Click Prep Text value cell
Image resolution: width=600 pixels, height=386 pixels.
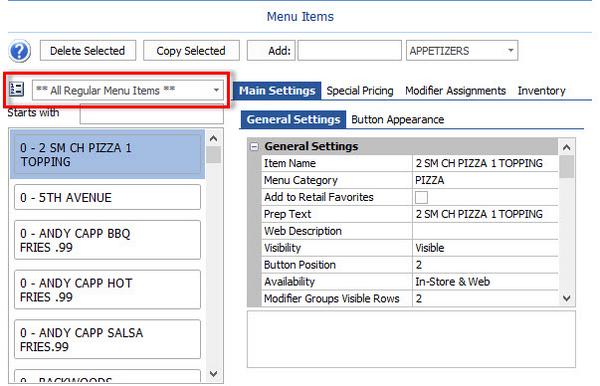click(x=485, y=214)
